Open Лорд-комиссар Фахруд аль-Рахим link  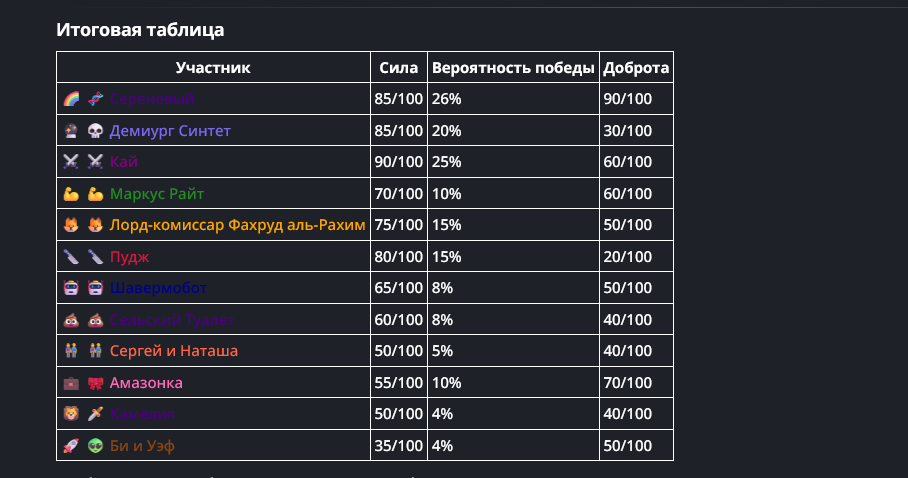(237, 225)
